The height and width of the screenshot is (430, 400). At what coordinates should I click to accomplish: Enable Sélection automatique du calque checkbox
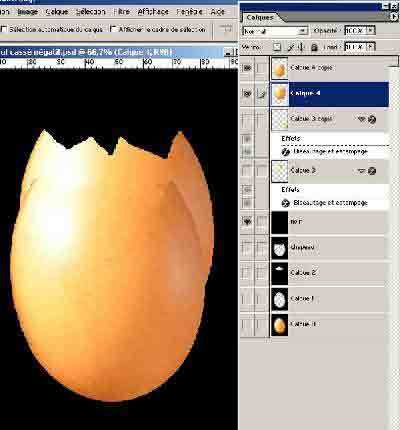click(x=4, y=29)
